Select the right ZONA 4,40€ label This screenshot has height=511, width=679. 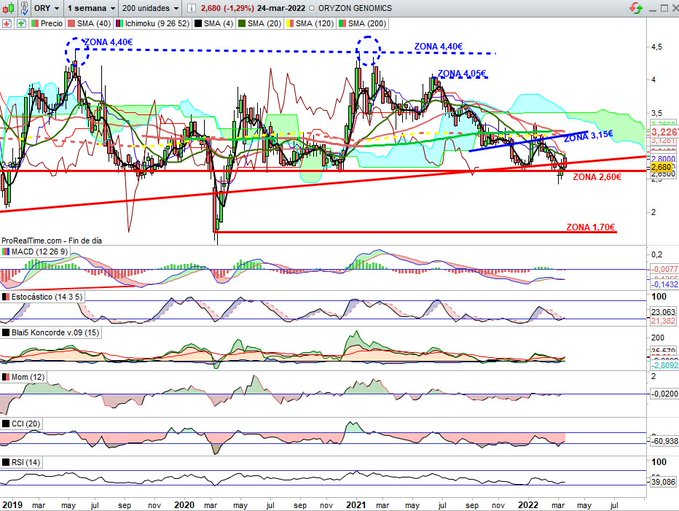(438, 46)
